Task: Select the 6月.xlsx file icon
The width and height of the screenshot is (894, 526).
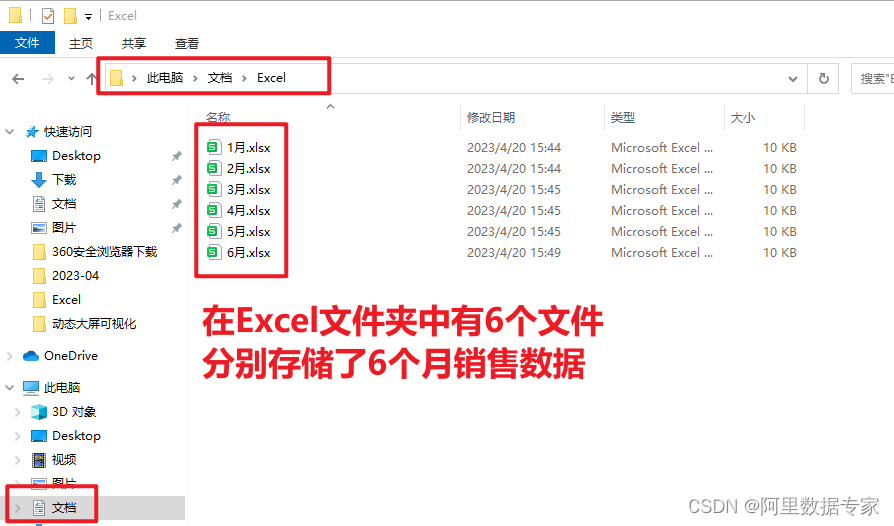Action: coord(213,252)
